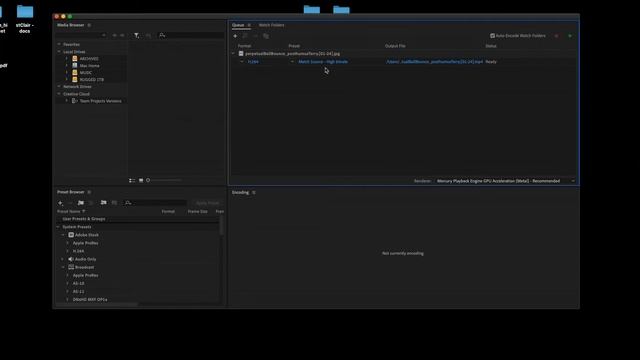Select the Preset Browser panel tab
Image resolution: width=640 pixels, height=360 pixels.
click(x=71, y=192)
